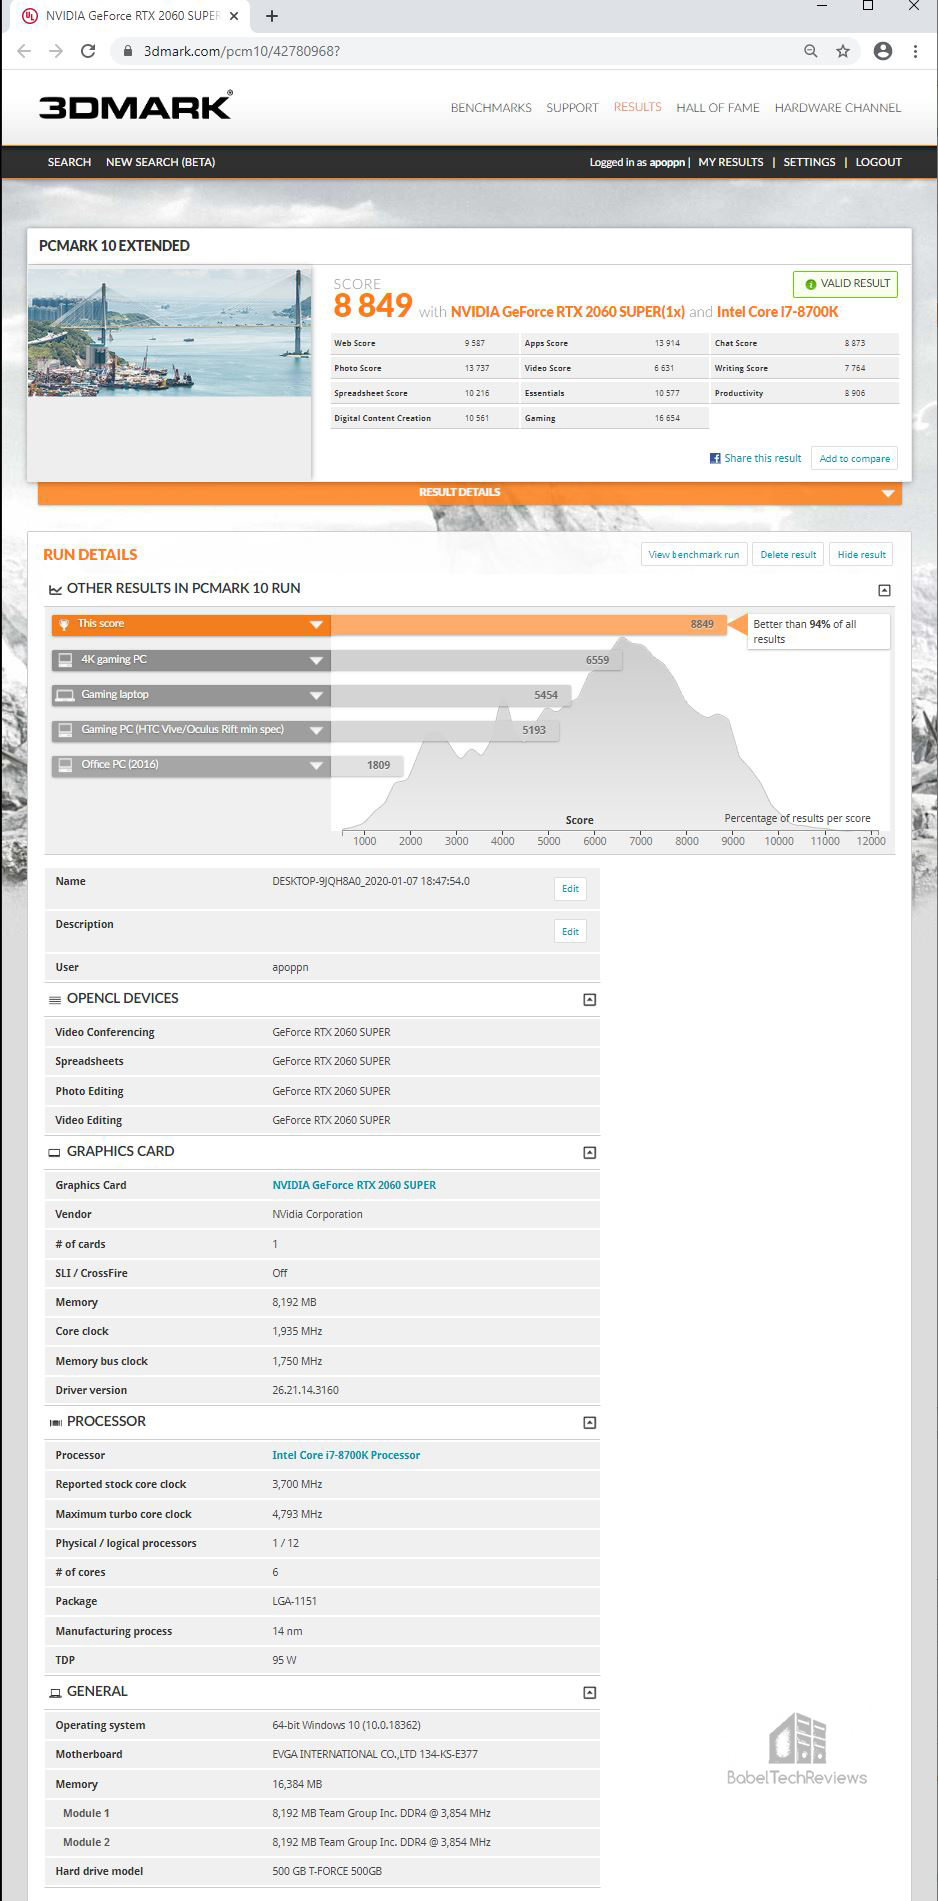Image resolution: width=938 pixels, height=1901 pixels.
Task: Collapse the Graphics Card section
Action: [590, 1152]
